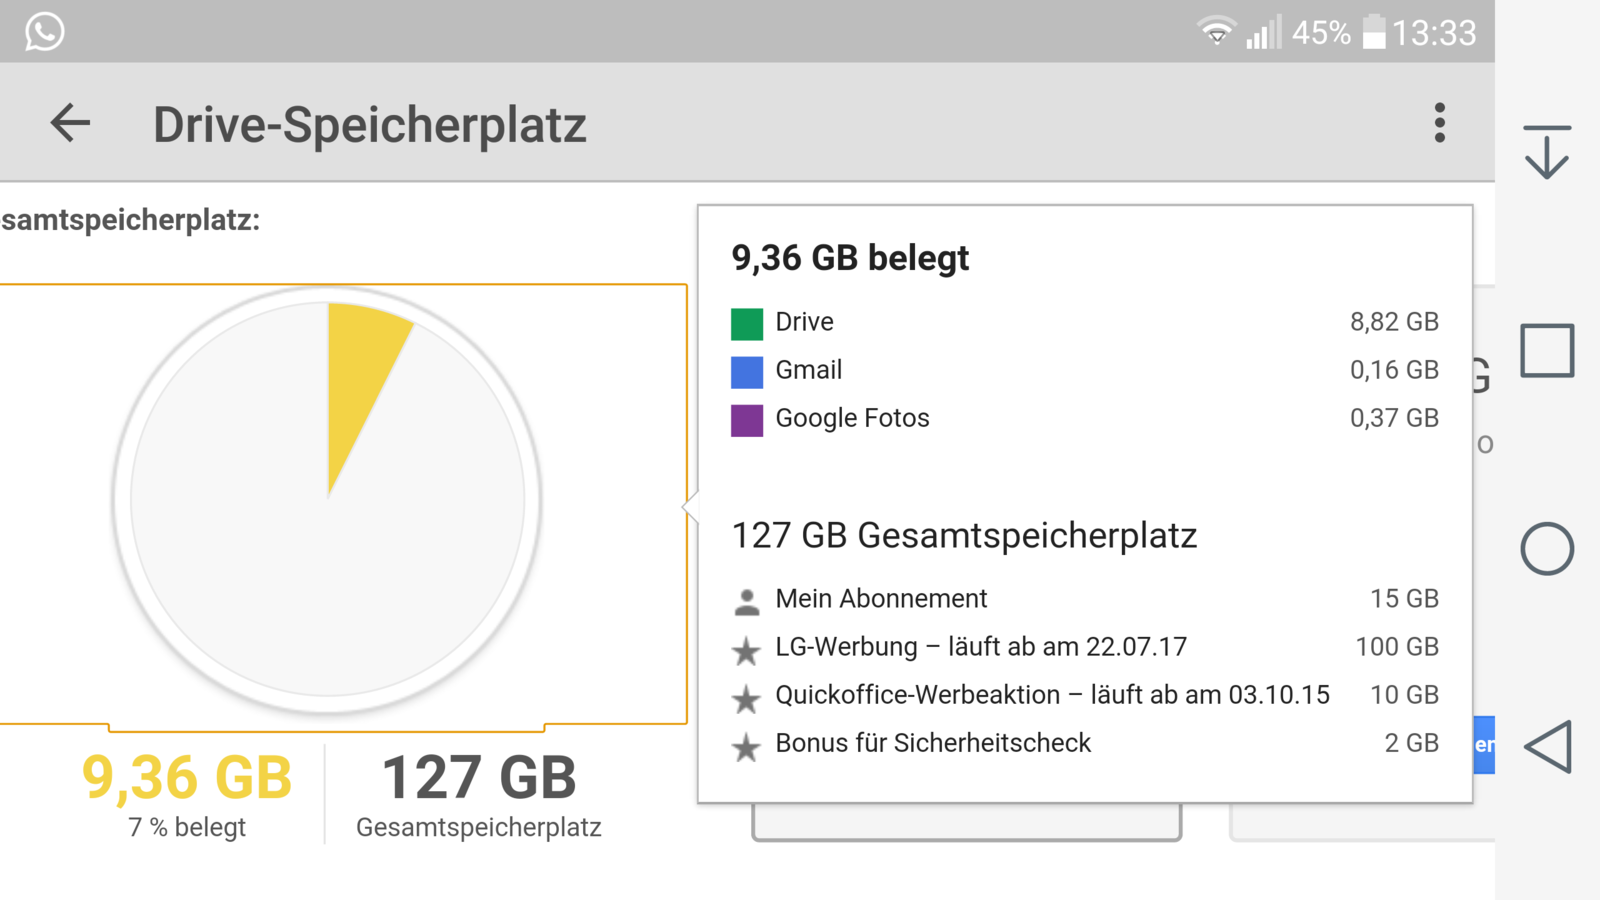Click the blue Gmail color swatch

pyautogui.click(x=747, y=372)
